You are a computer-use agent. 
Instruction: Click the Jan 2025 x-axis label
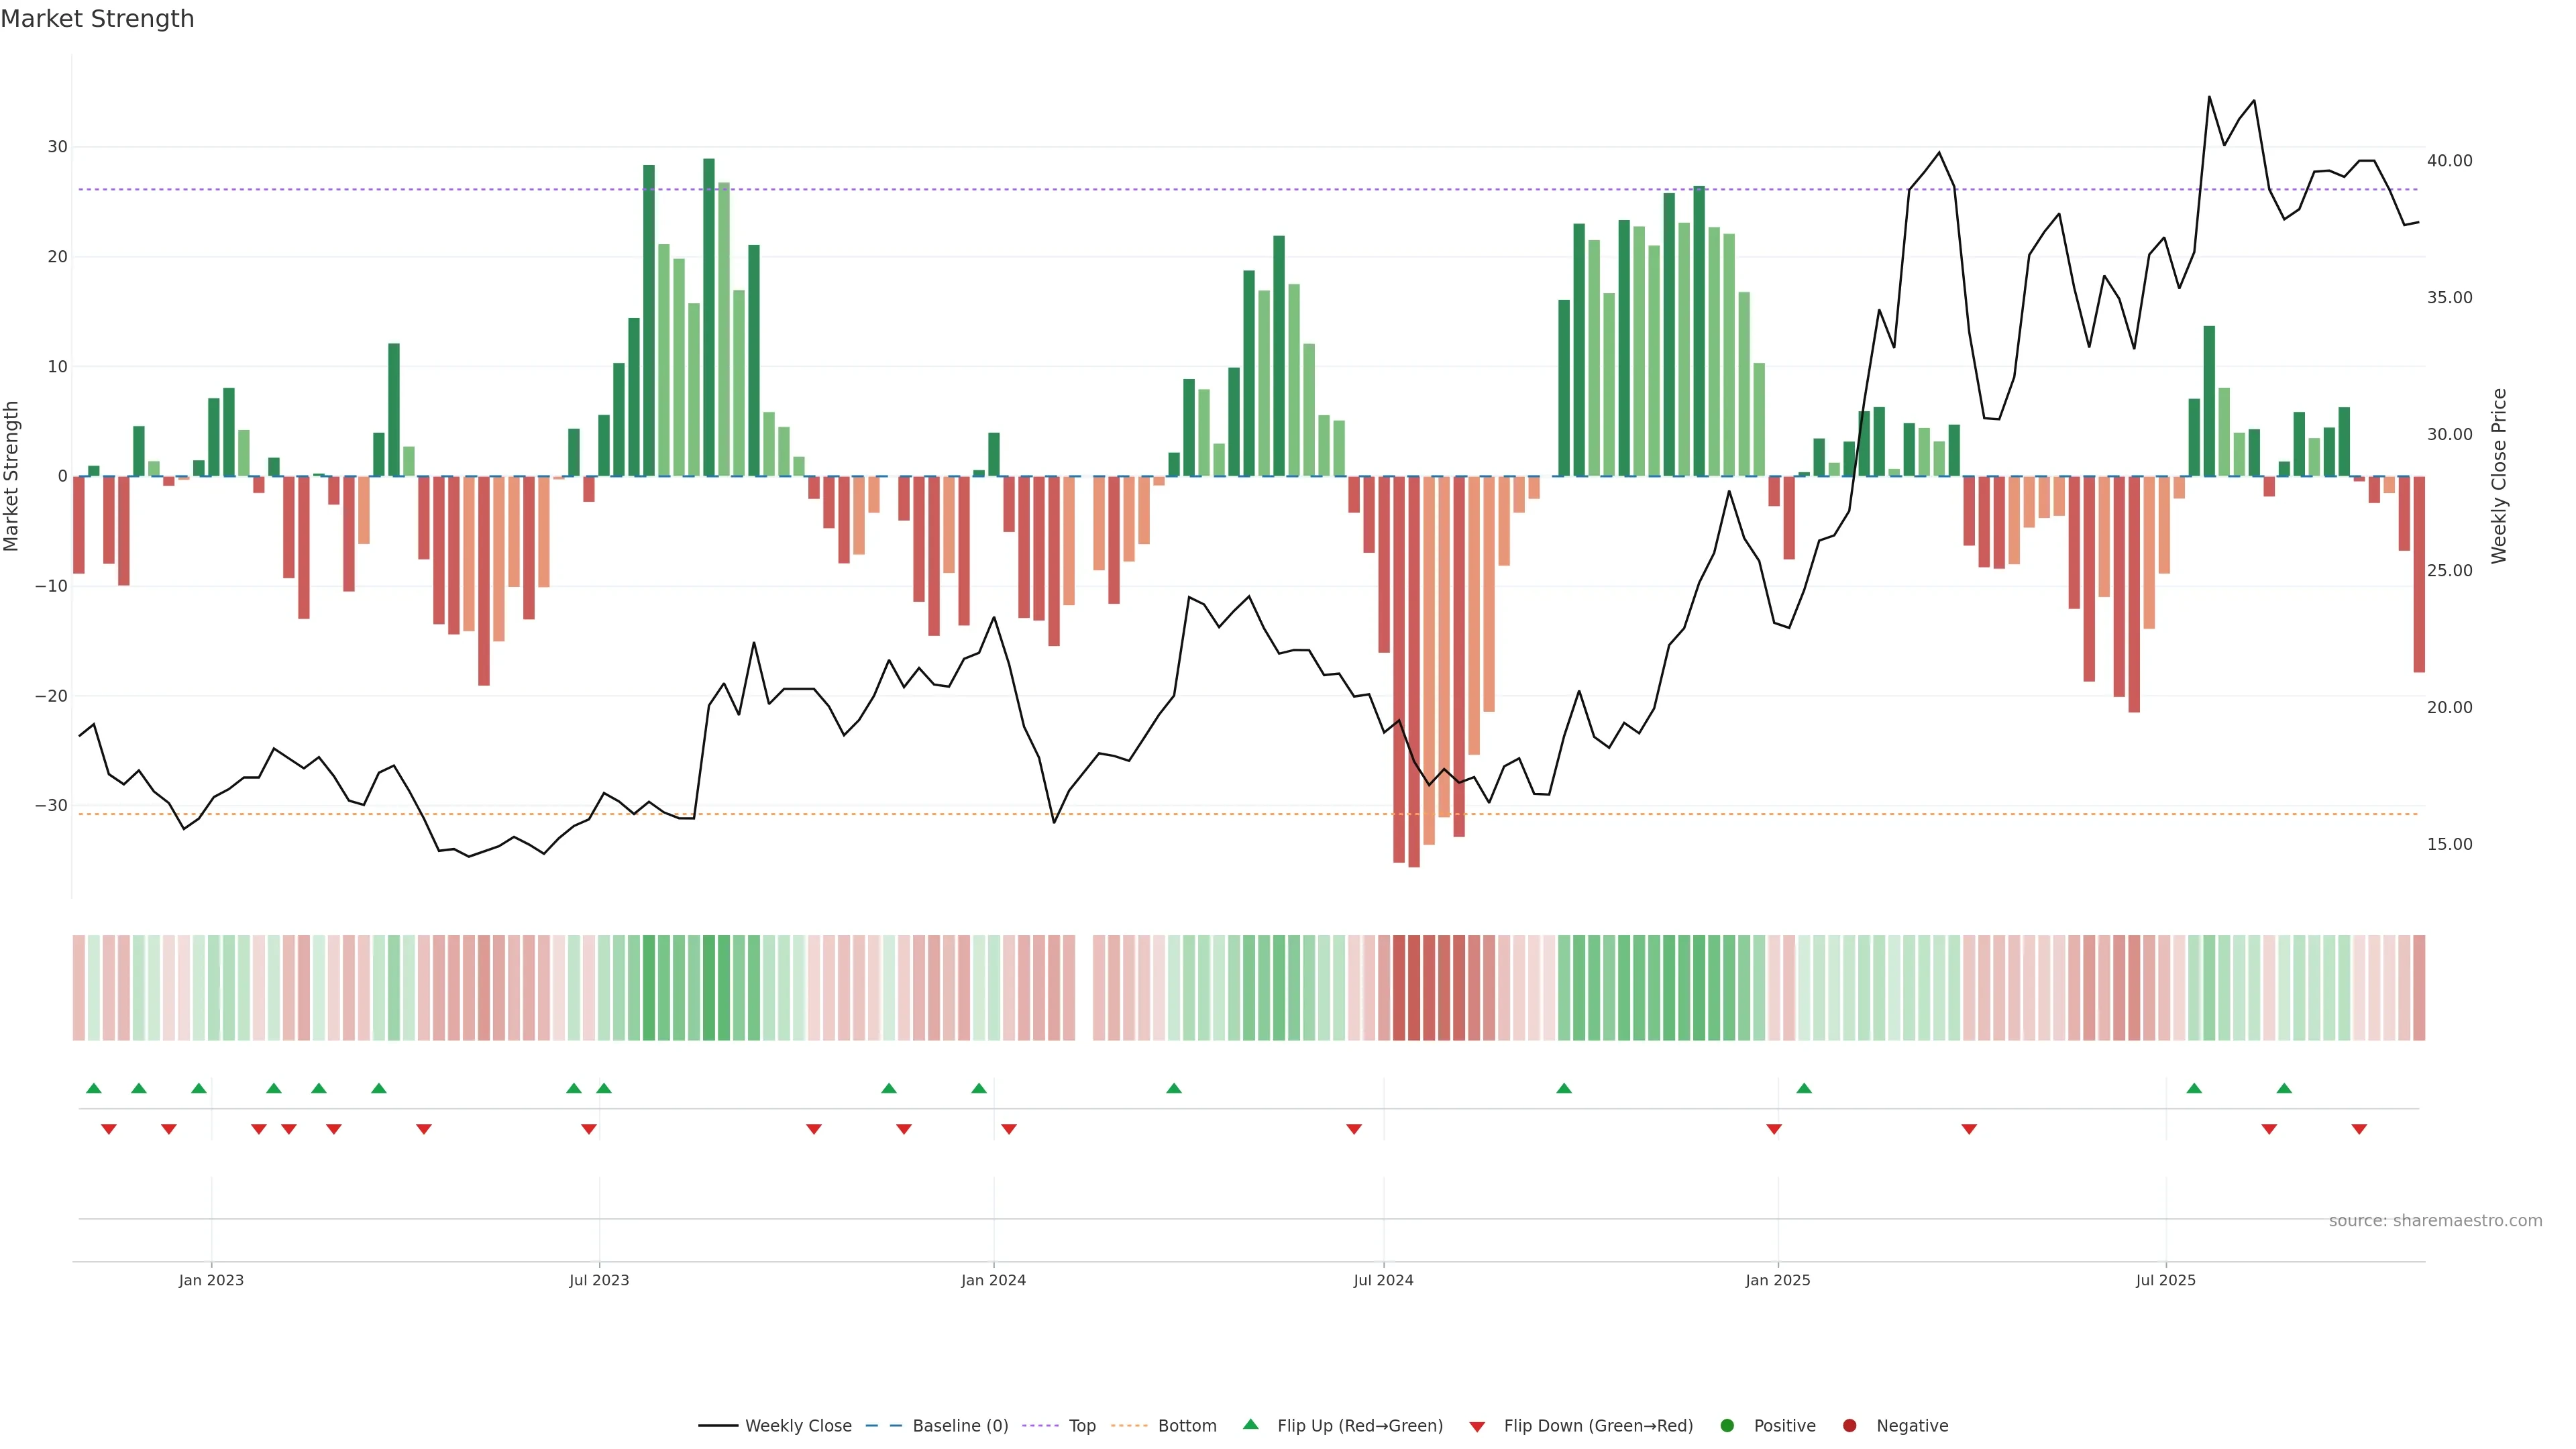(x=1778, y=1280)
